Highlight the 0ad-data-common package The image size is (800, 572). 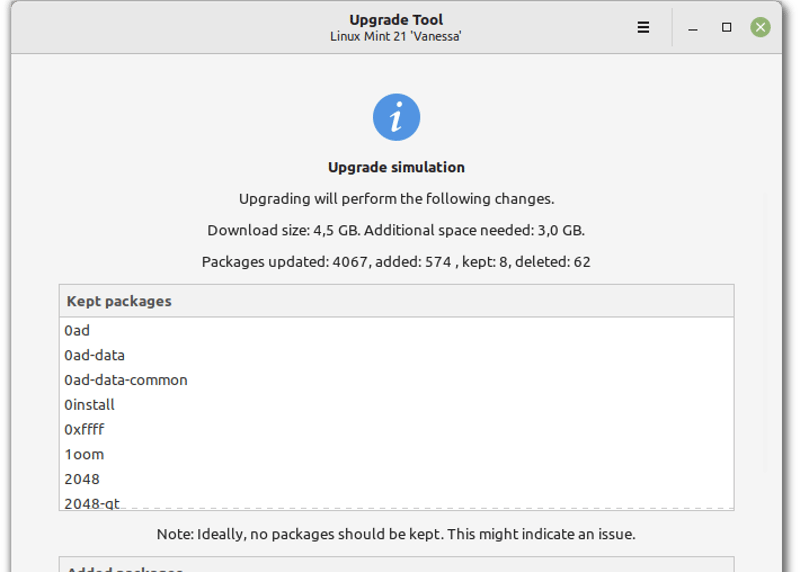[x=126, y=380]
